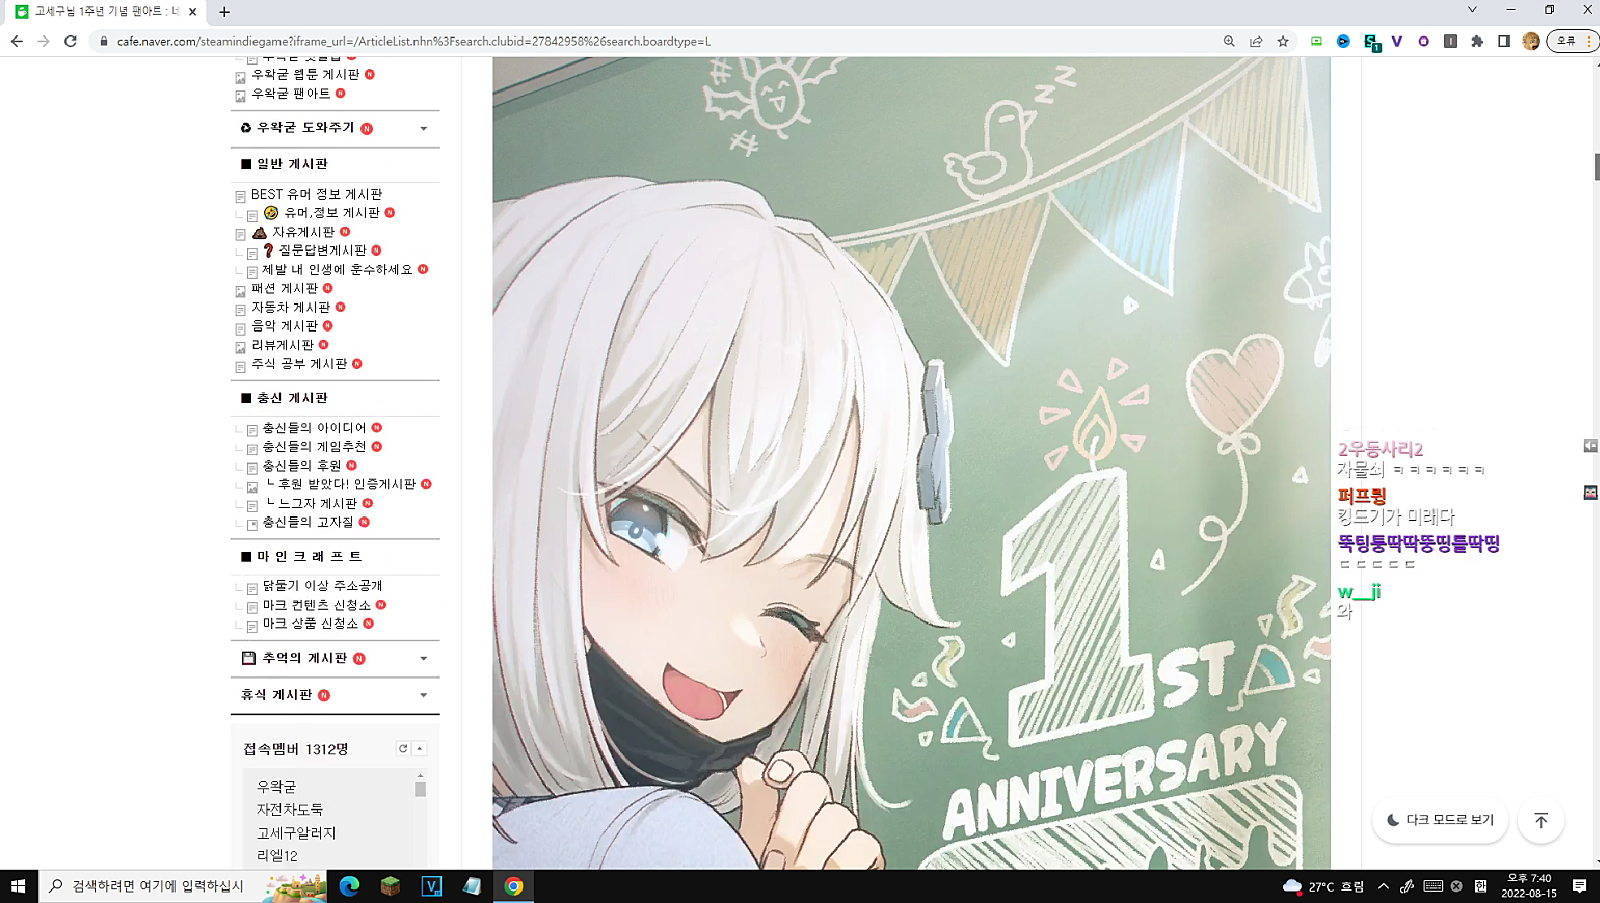Open the Windows notification center
The width and height of the screenshot is (1600, 903).
click(1579, 886)
